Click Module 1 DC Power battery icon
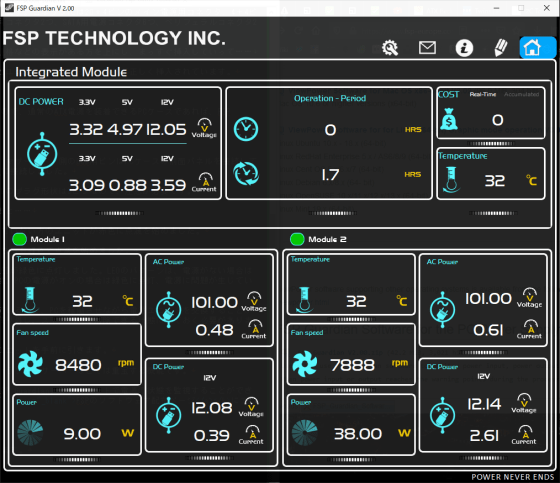 tap(169, 415)
